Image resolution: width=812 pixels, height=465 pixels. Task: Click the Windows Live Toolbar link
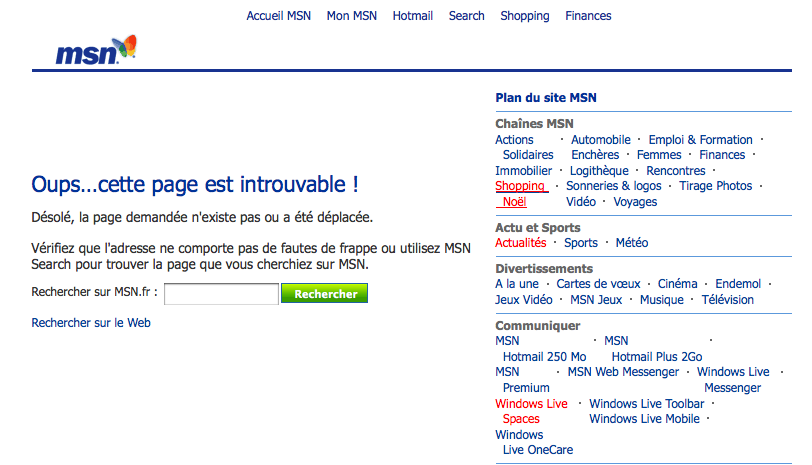point(645,404)
